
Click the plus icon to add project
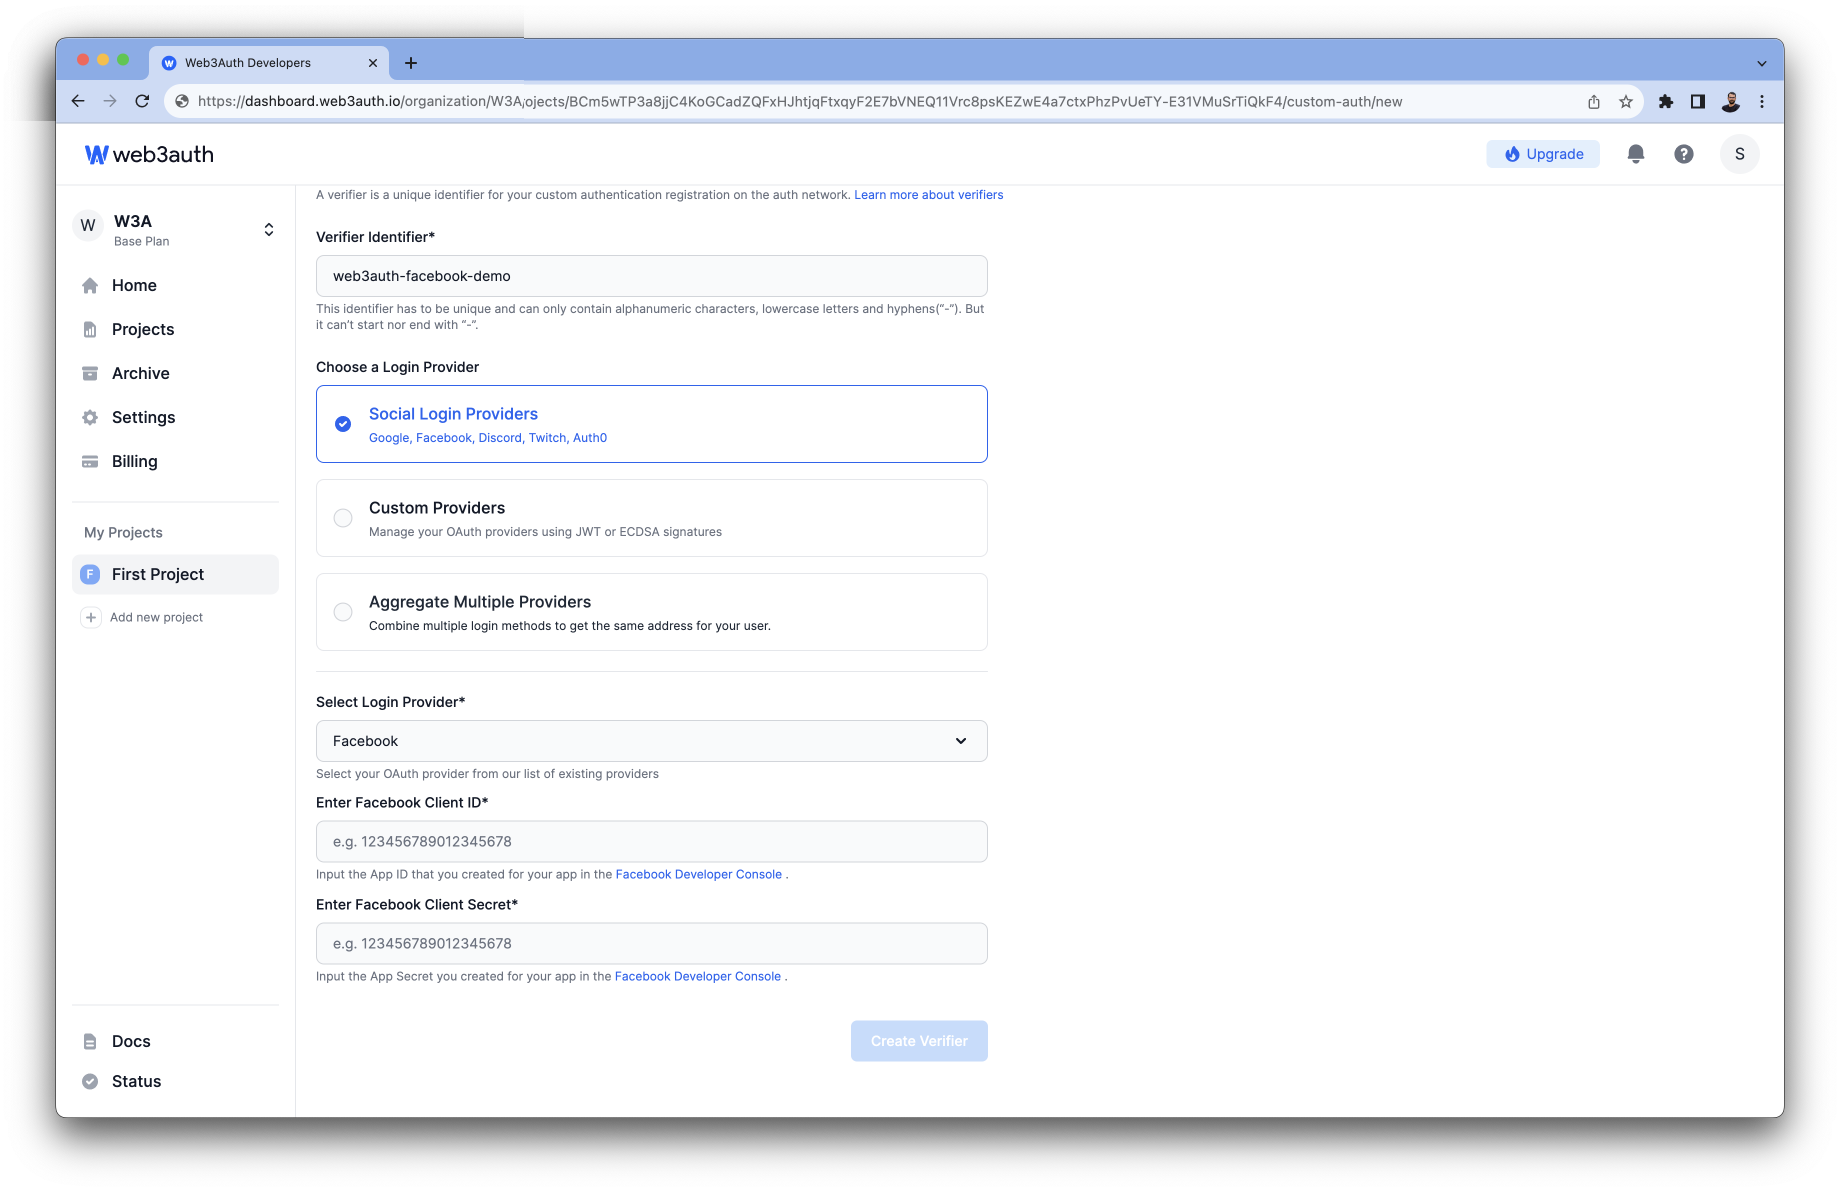[91, 617]
